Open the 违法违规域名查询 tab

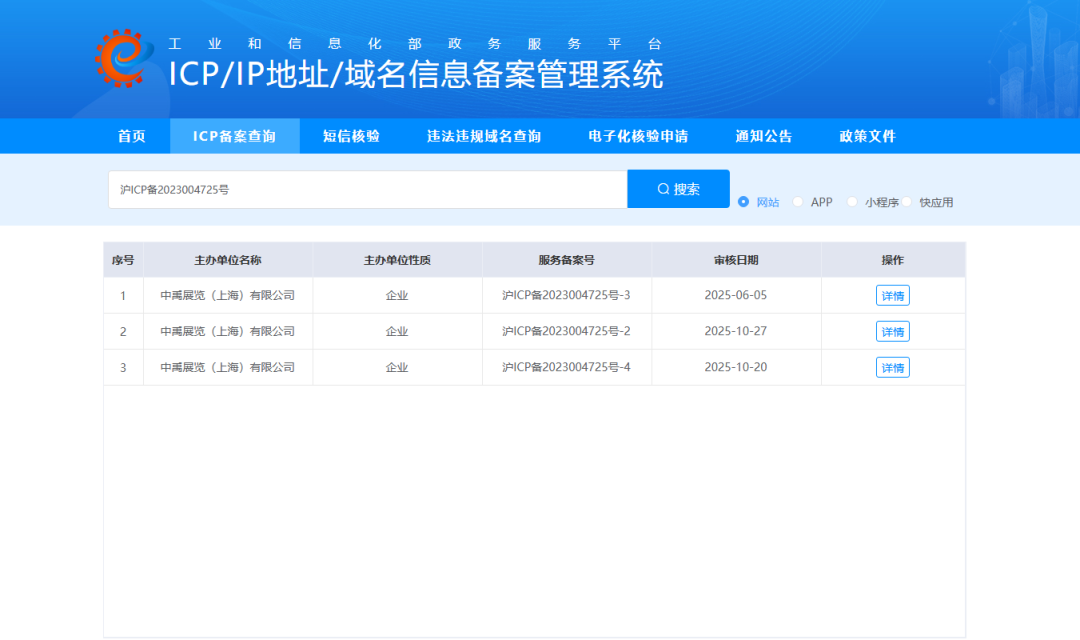pos(486,136)
